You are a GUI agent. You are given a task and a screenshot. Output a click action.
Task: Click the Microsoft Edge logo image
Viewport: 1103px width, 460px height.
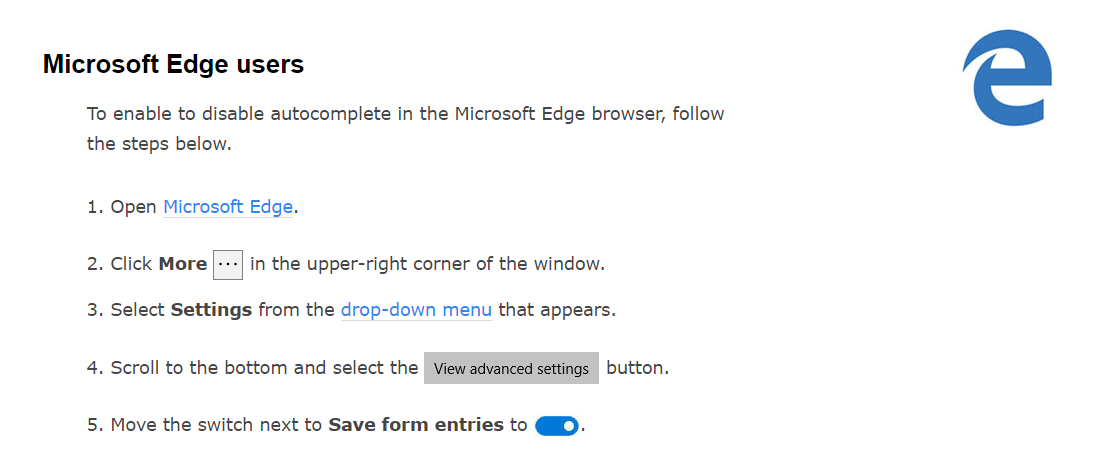(1007, 78)
